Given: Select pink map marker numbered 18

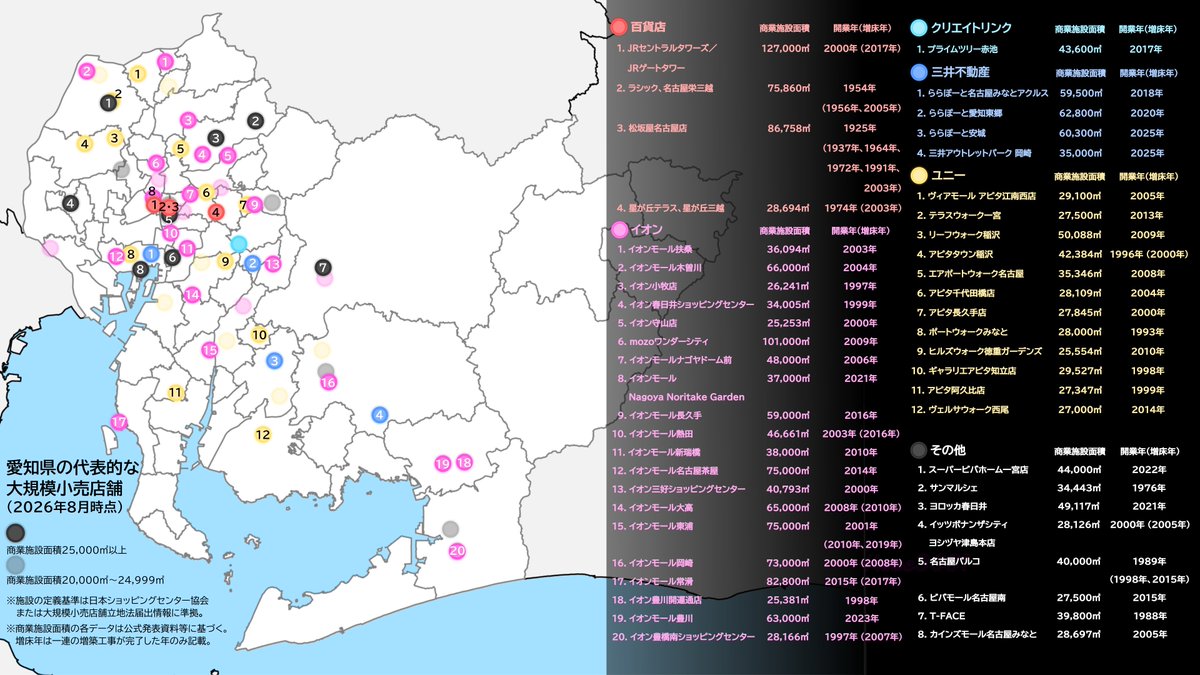Looking at the screenshot, I should pos(464,463).
